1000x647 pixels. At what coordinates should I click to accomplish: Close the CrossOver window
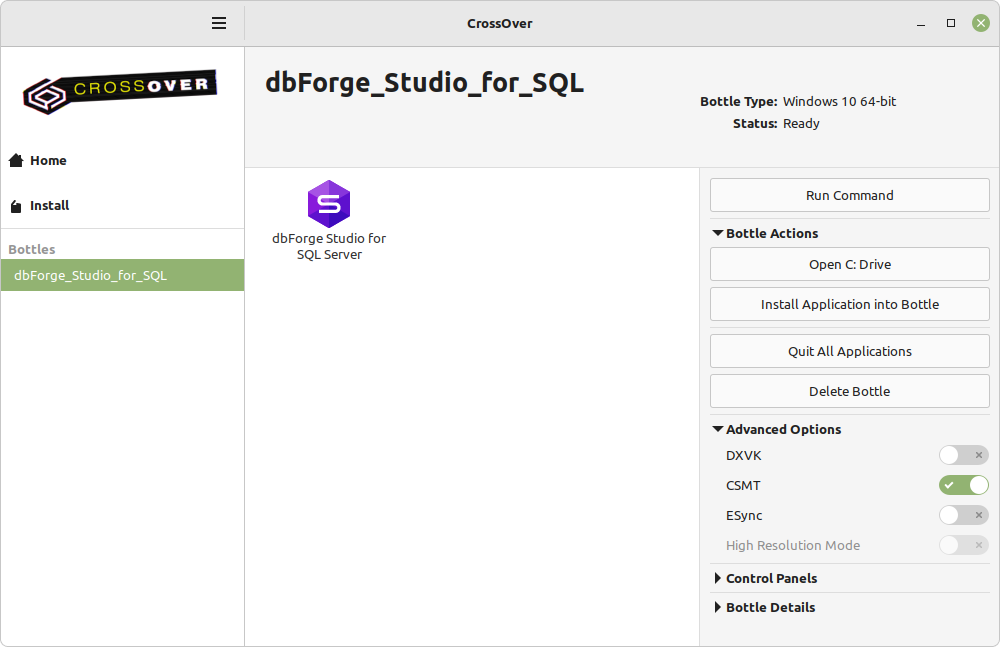(981, 23)
